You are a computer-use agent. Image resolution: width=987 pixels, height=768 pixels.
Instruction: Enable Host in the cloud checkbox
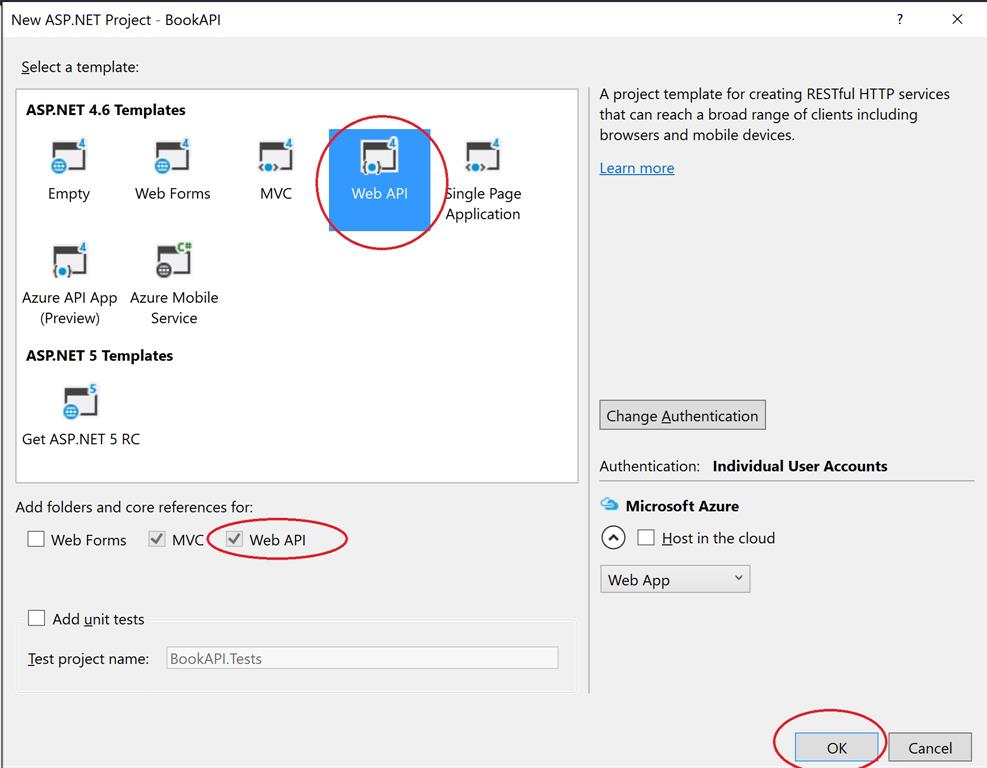646,538
